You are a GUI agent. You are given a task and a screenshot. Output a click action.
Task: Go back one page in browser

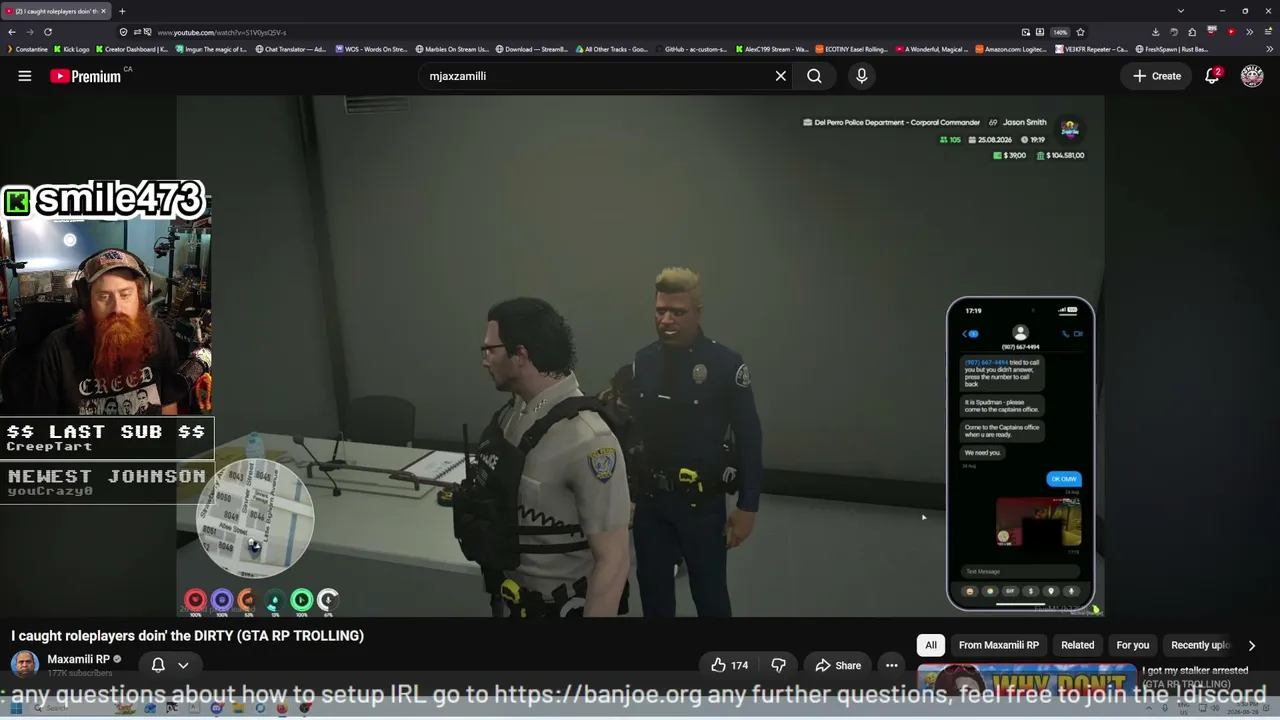click(12, 32)
